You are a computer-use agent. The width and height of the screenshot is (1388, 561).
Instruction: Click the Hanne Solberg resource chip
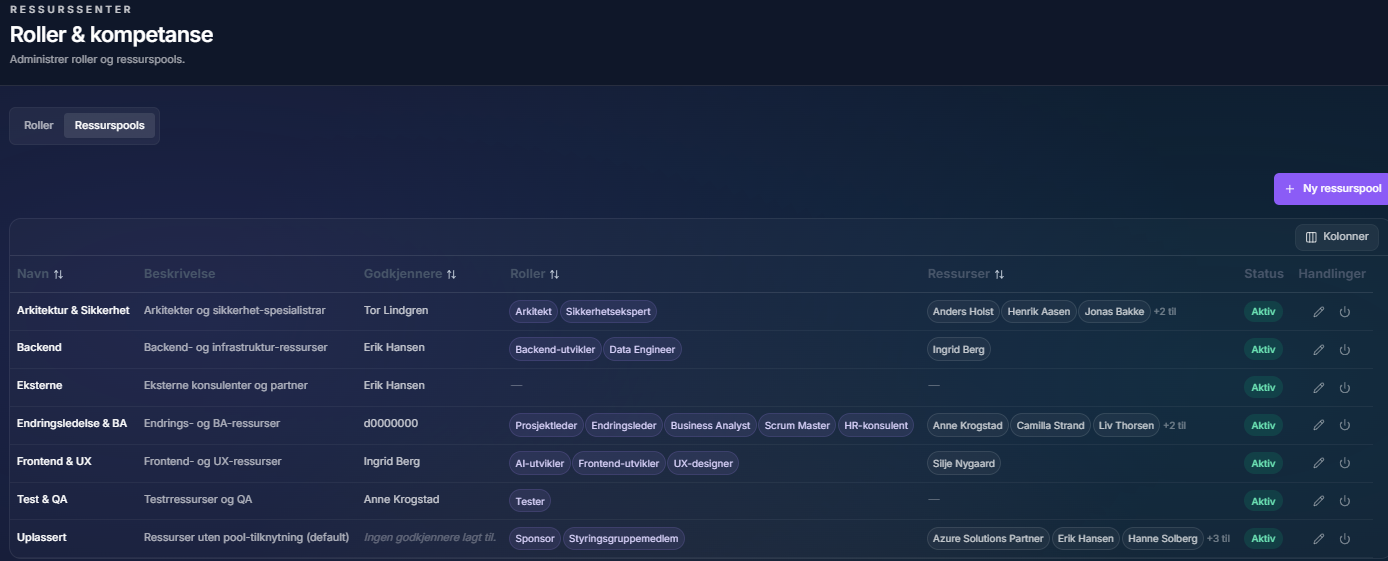point(1162,539)
